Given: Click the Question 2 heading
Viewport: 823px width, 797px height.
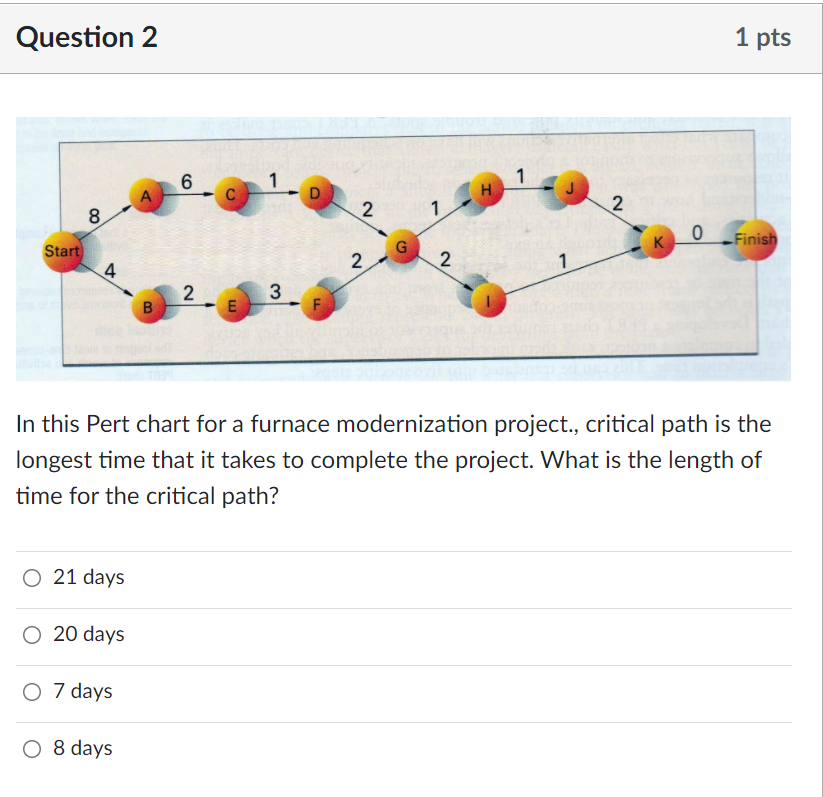Looking at the screenshot, I should 88,38.
